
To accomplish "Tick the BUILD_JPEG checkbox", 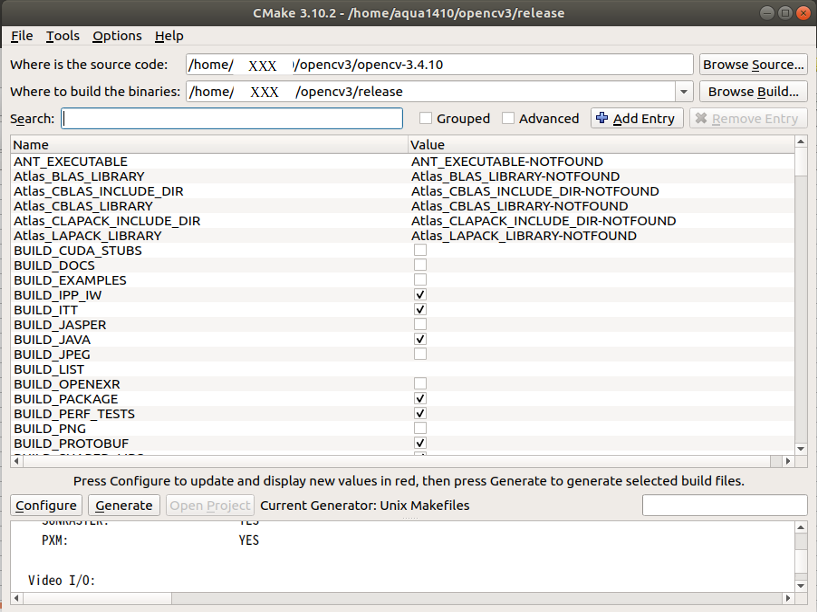I will coord(420,354).
